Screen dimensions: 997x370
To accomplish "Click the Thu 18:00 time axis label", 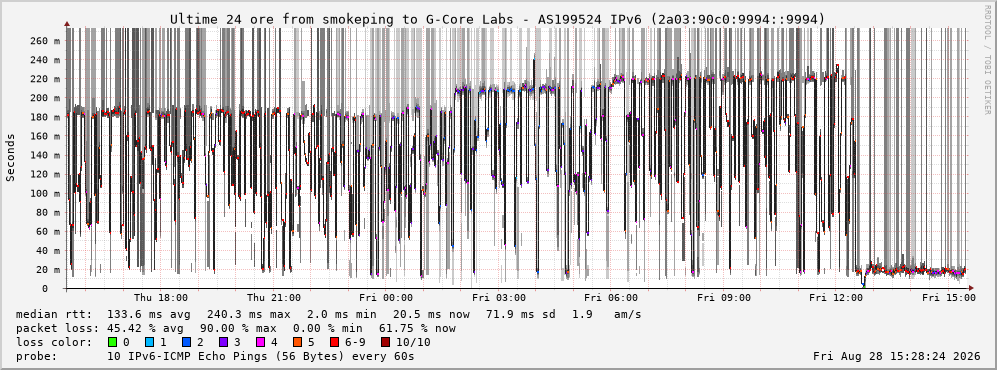I will 161,298.
